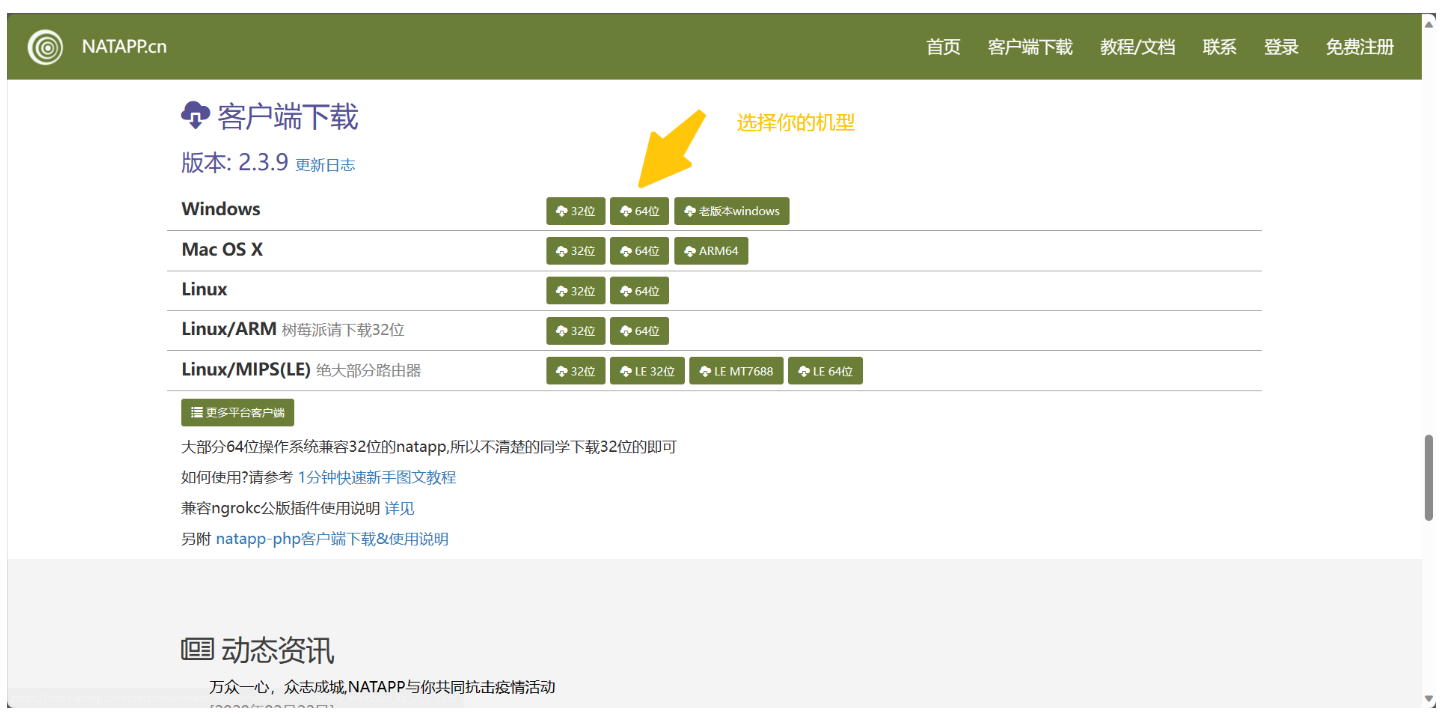Screen dimensions: 1453x721
Task: Go to 教程/文档 in navigation
Action: (1137, 47)
